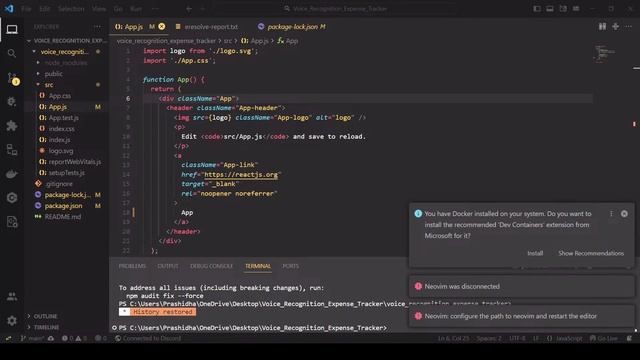Open the Run menu
The image size is (640, 360).
coord(136,9)
